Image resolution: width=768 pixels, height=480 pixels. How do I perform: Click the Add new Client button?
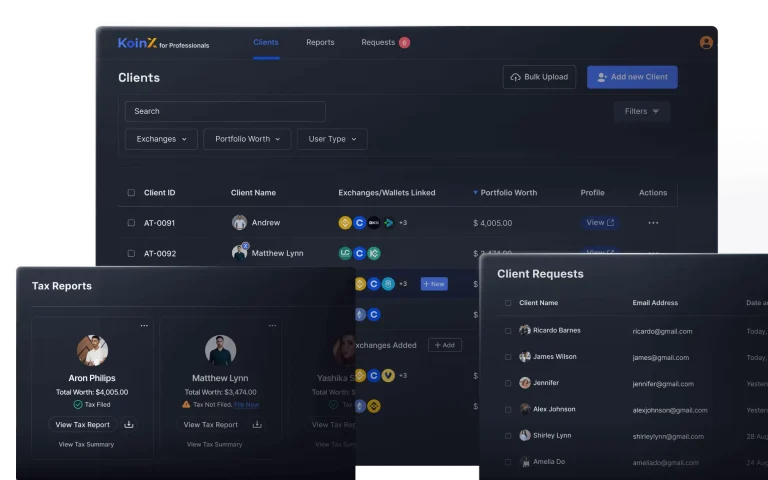[x=632, y=77]
